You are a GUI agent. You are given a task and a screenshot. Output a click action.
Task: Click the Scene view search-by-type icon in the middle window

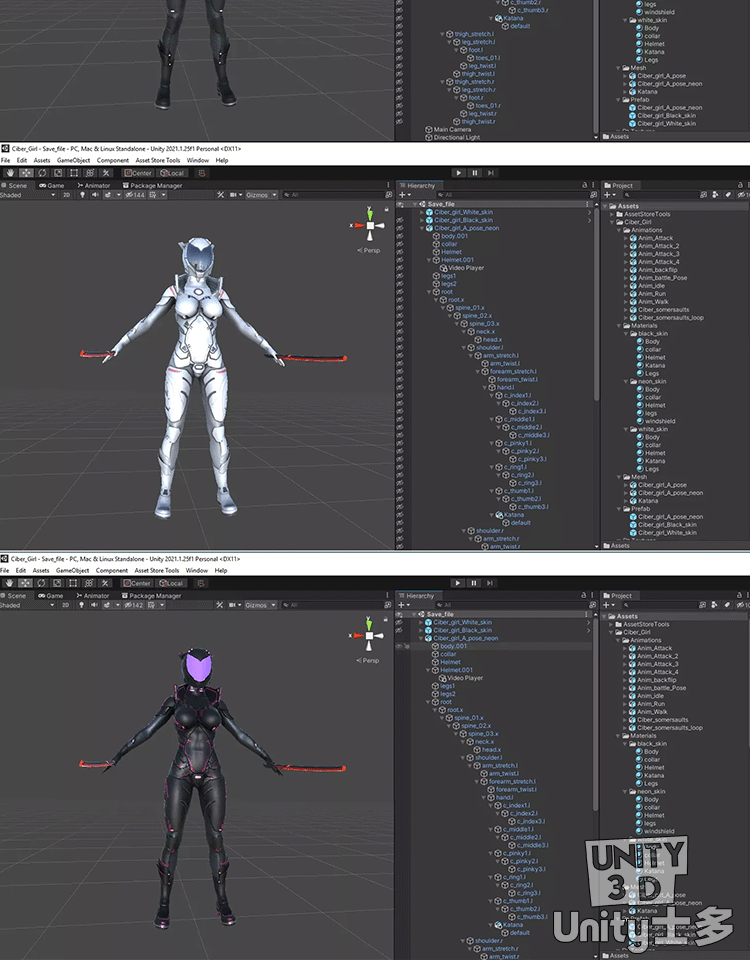click(x=388, y=195)
